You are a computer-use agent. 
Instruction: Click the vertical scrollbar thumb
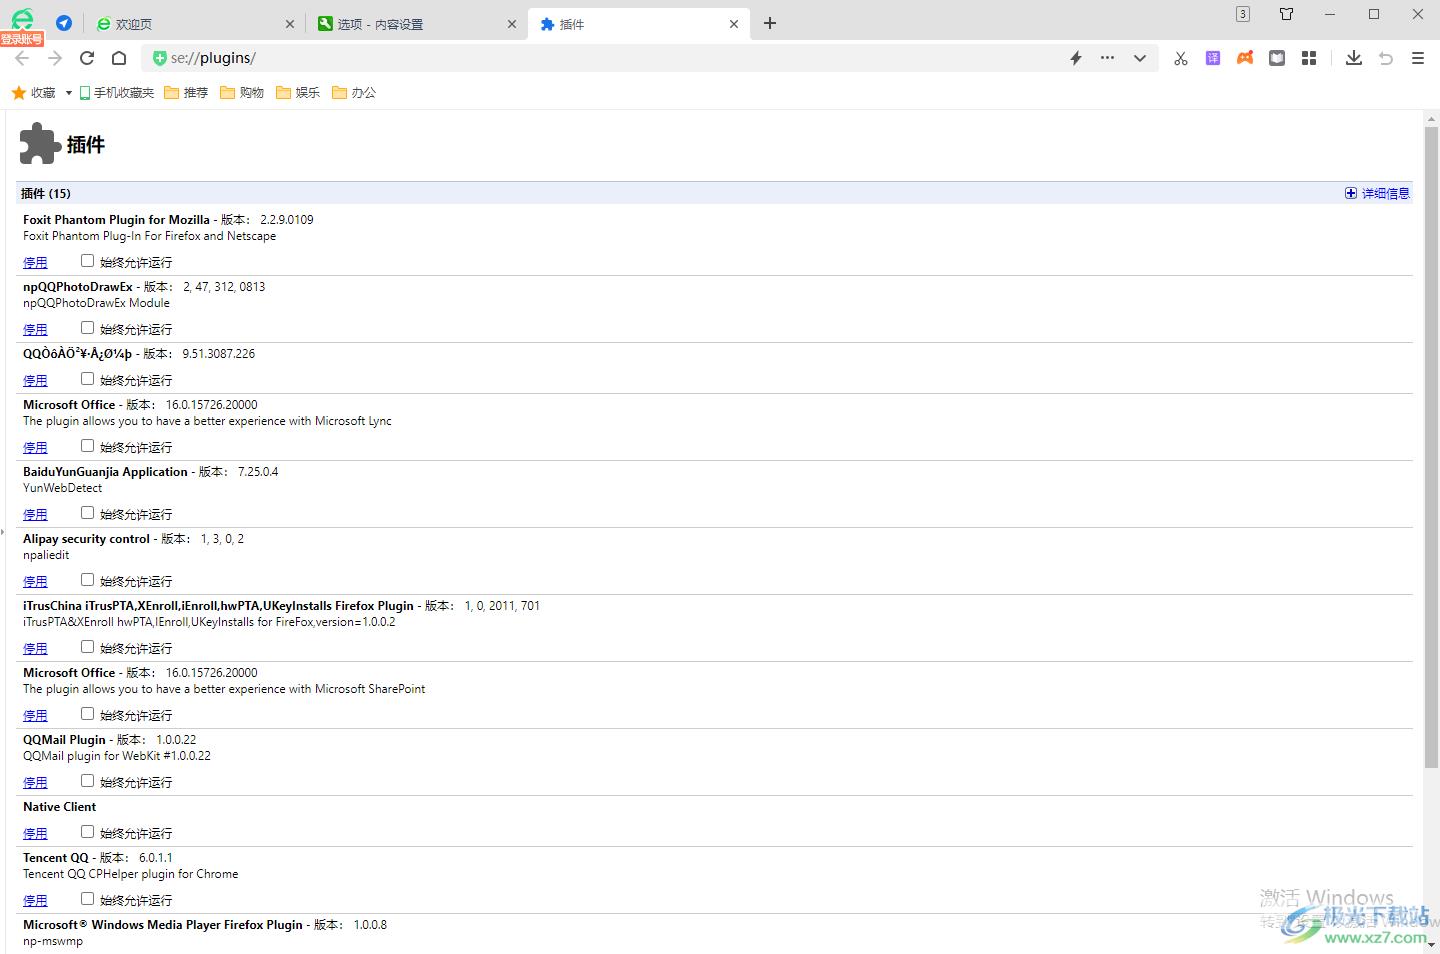(1431, 447)
